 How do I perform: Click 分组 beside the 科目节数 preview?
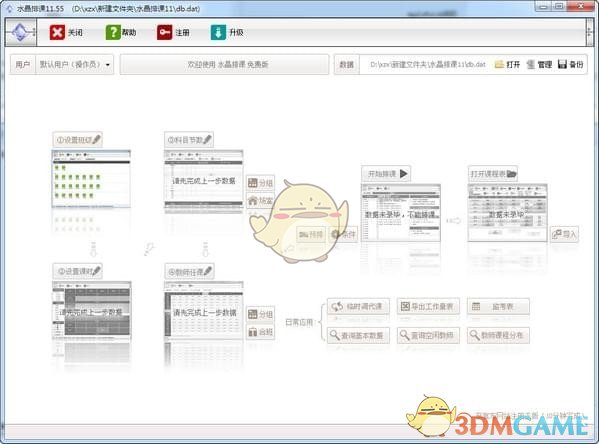click(x=260, y=183)
